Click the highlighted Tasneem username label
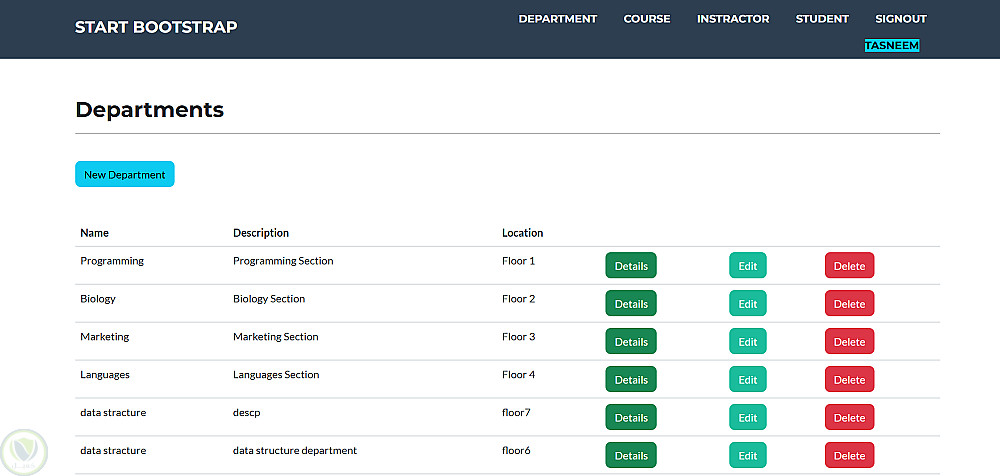1000x476 pixels. pyautogui.click(x=892, y=46)
